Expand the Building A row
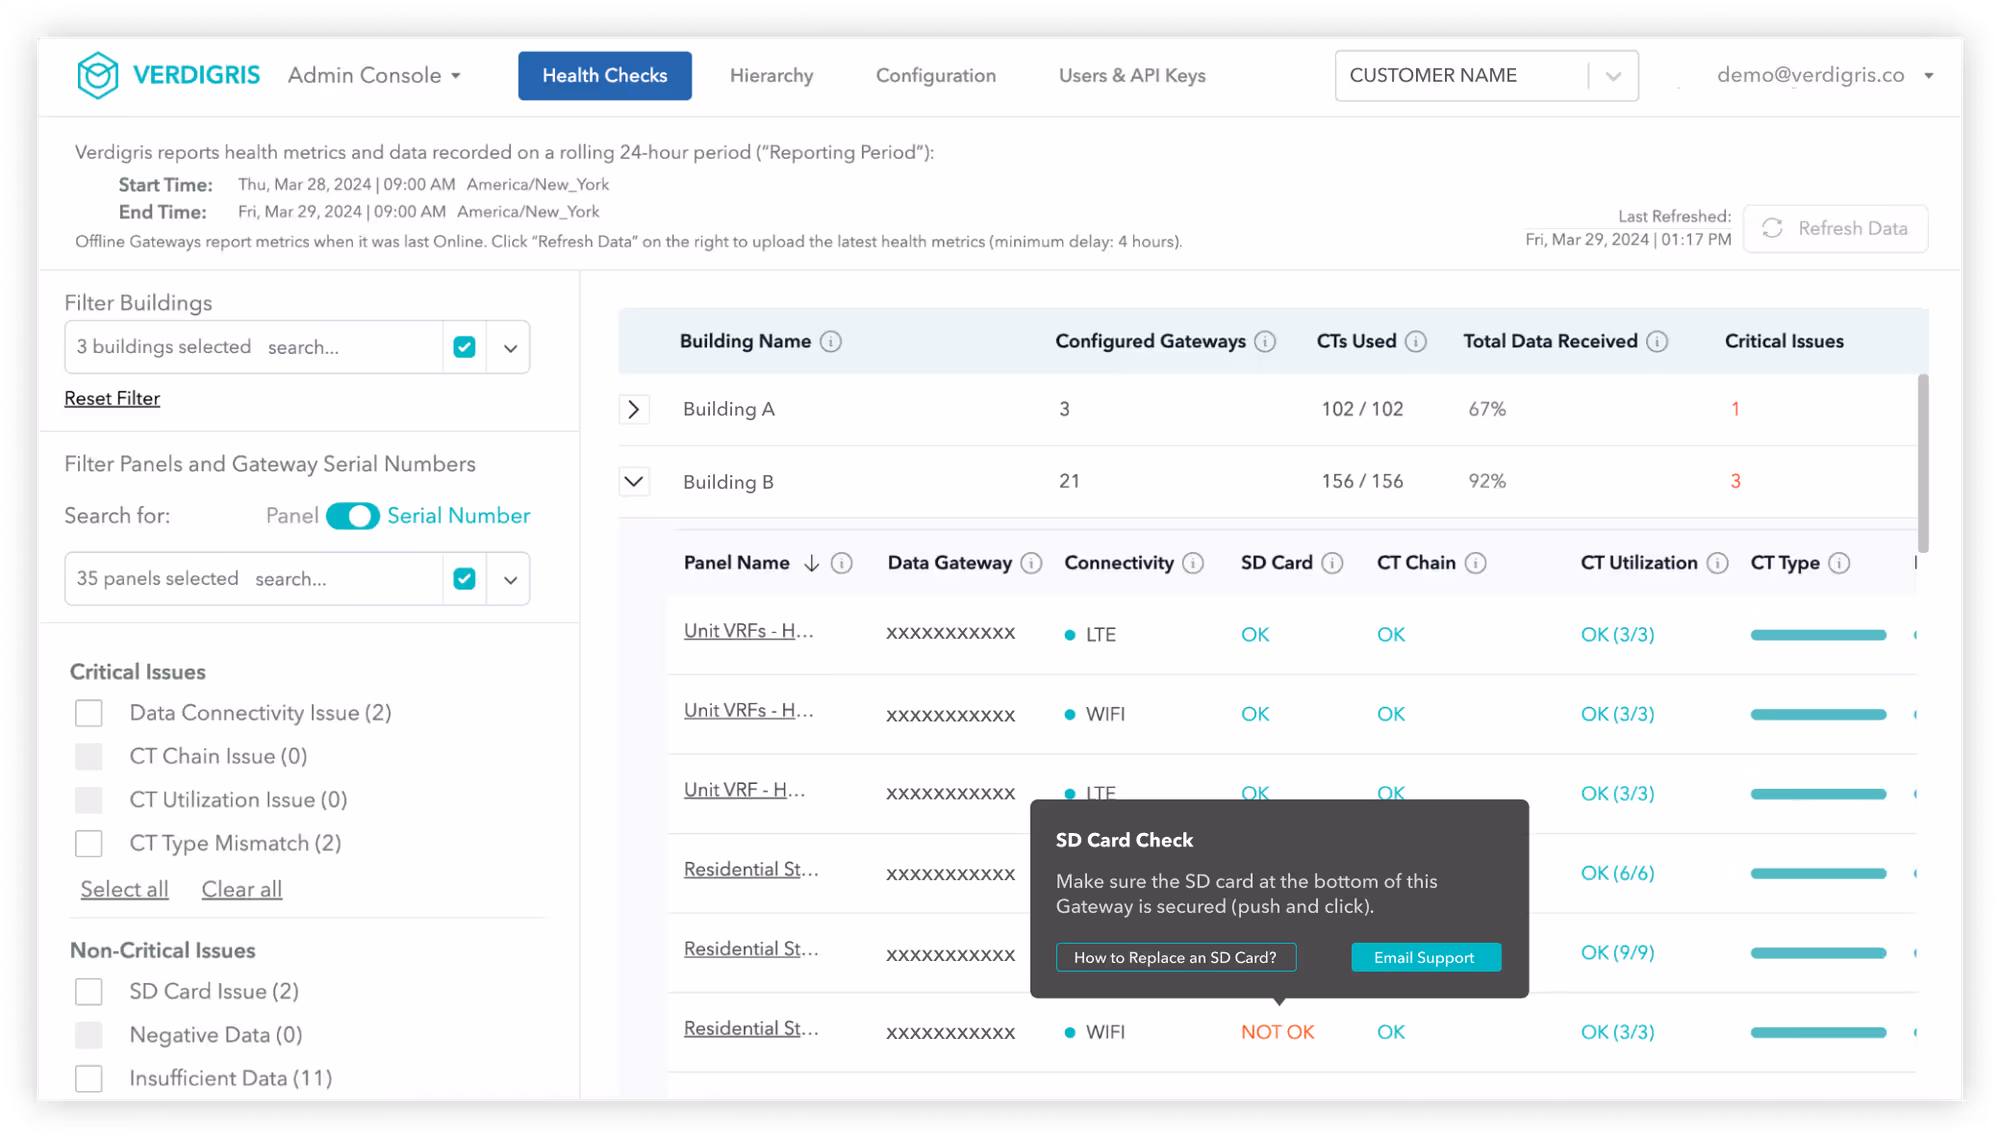 (634, 409)
